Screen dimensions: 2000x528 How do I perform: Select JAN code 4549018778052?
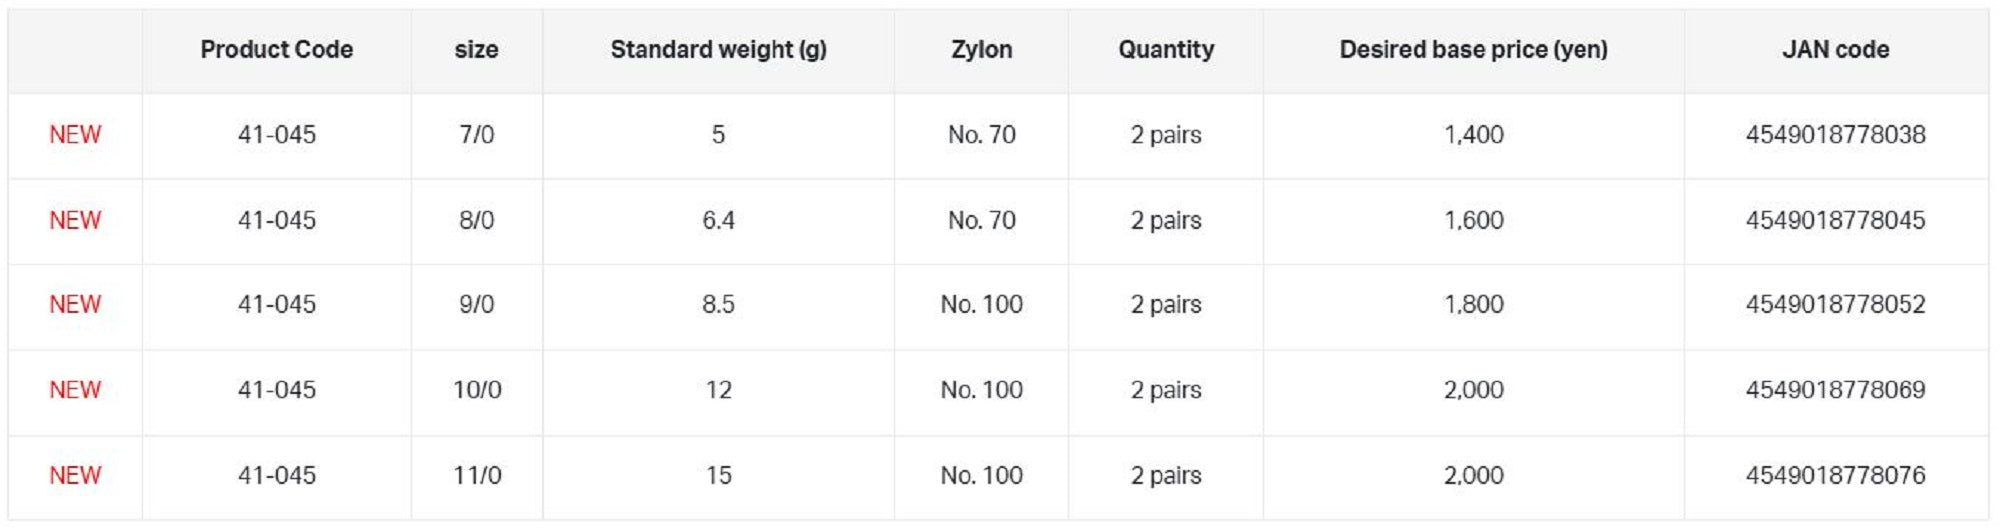click(x=1835, y=305)
